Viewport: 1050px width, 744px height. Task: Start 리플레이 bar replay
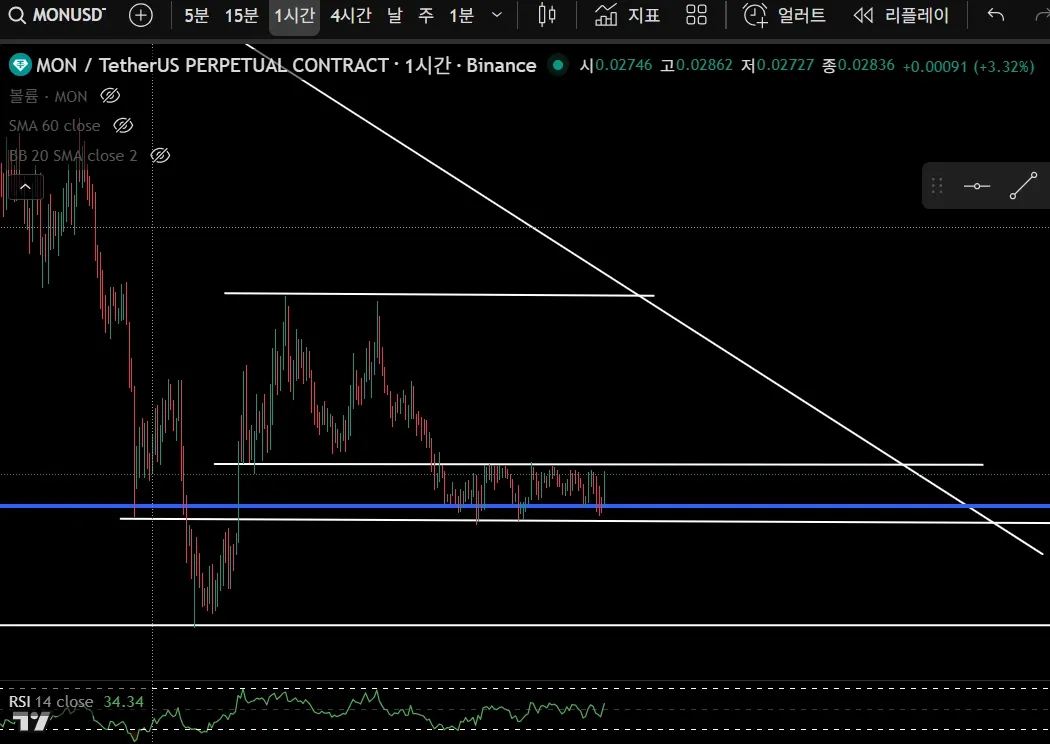pyautogui.click(x=901, y=15)
